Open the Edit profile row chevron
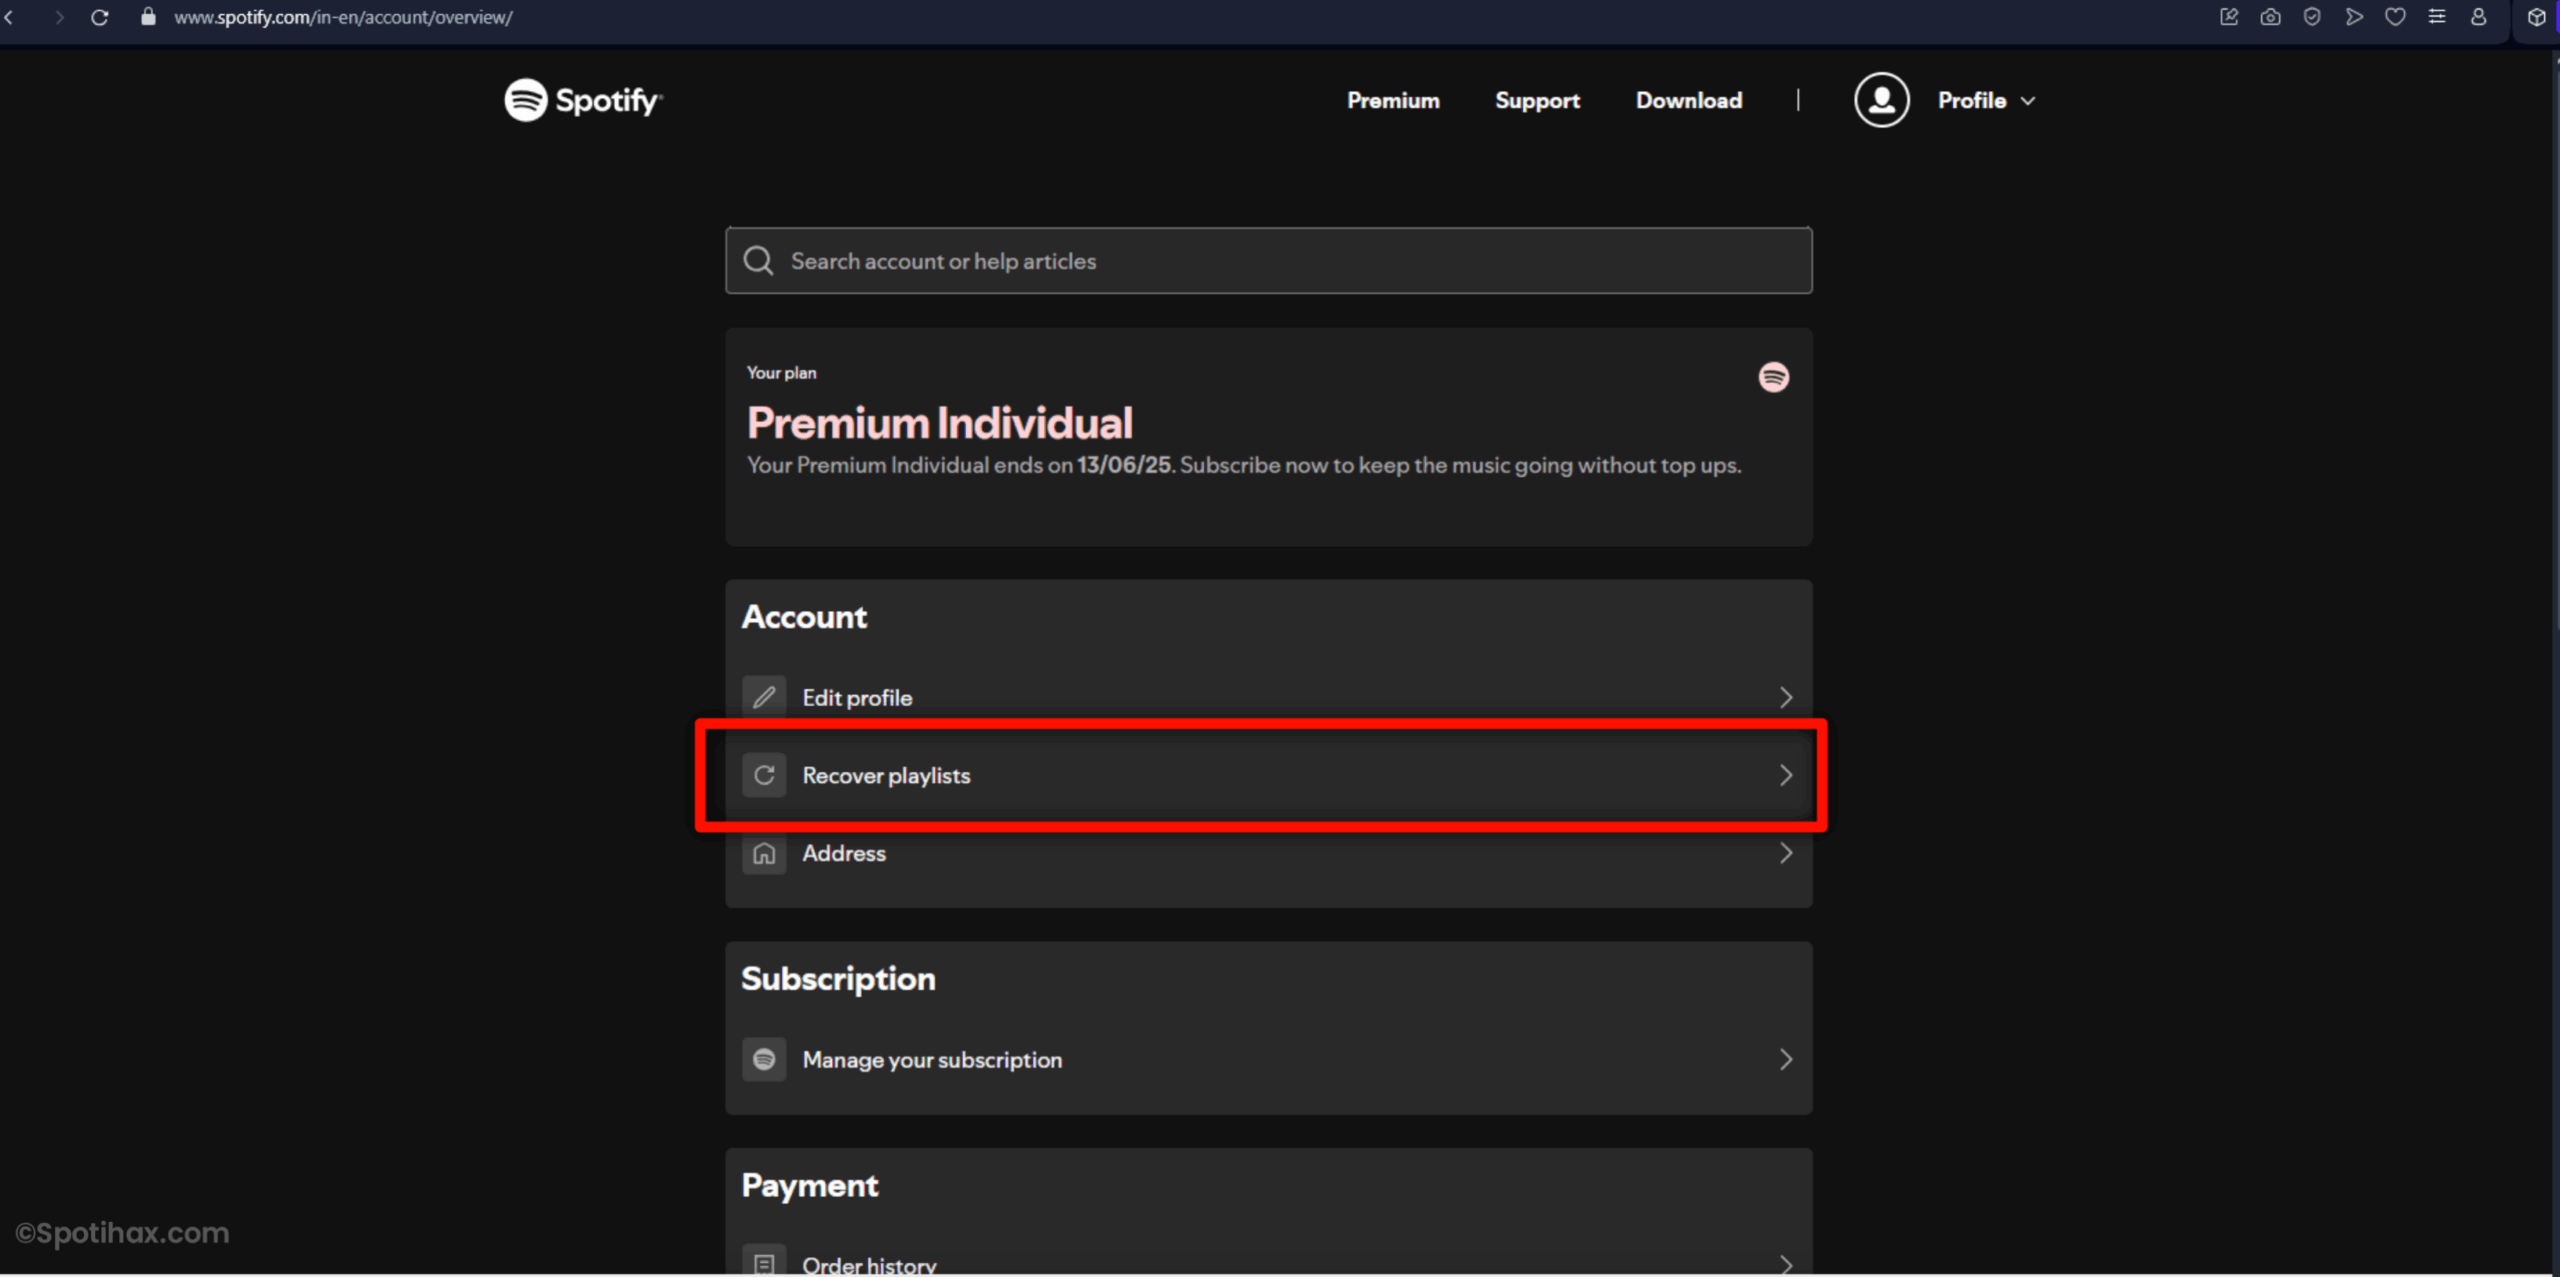The height and width of the screenshot is (1277, 2560). (x=1785, y=697)
